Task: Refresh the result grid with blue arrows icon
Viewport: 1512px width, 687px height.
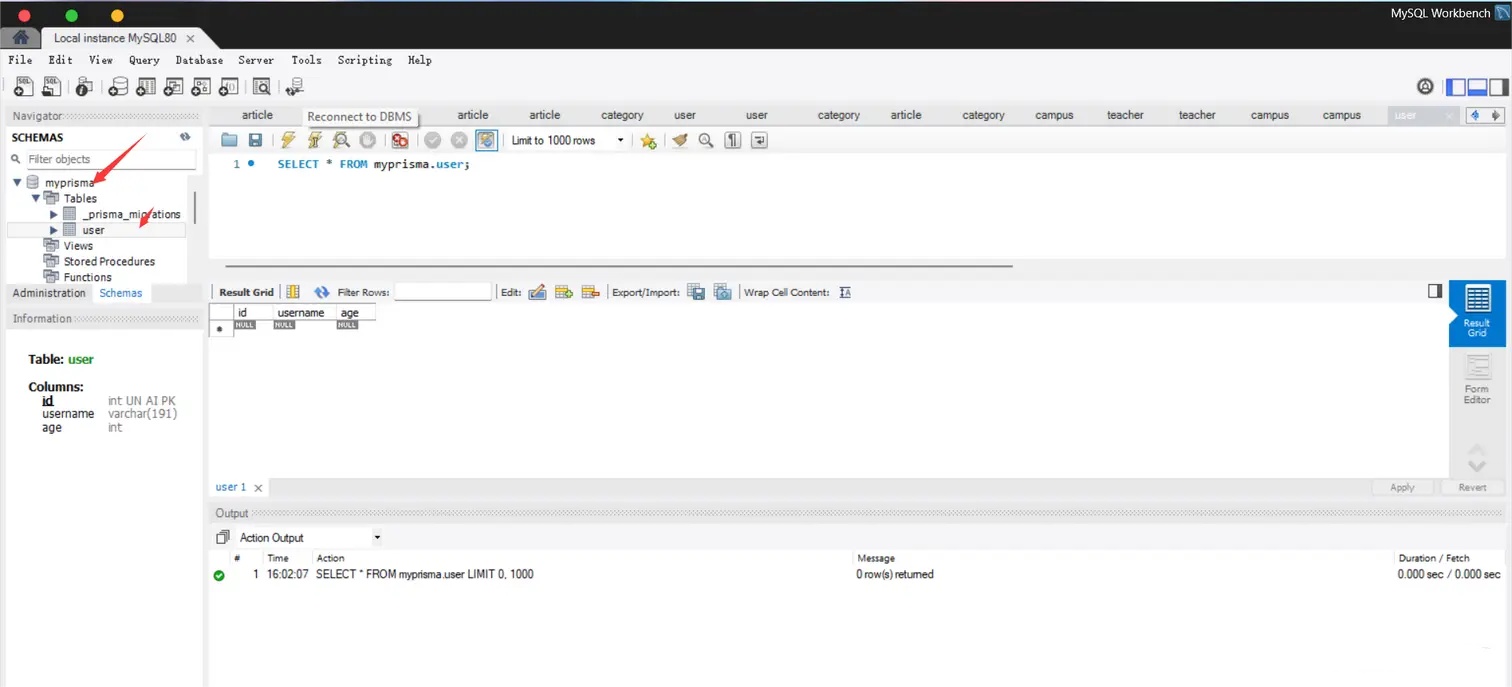Action: click(x=322, y=292)
